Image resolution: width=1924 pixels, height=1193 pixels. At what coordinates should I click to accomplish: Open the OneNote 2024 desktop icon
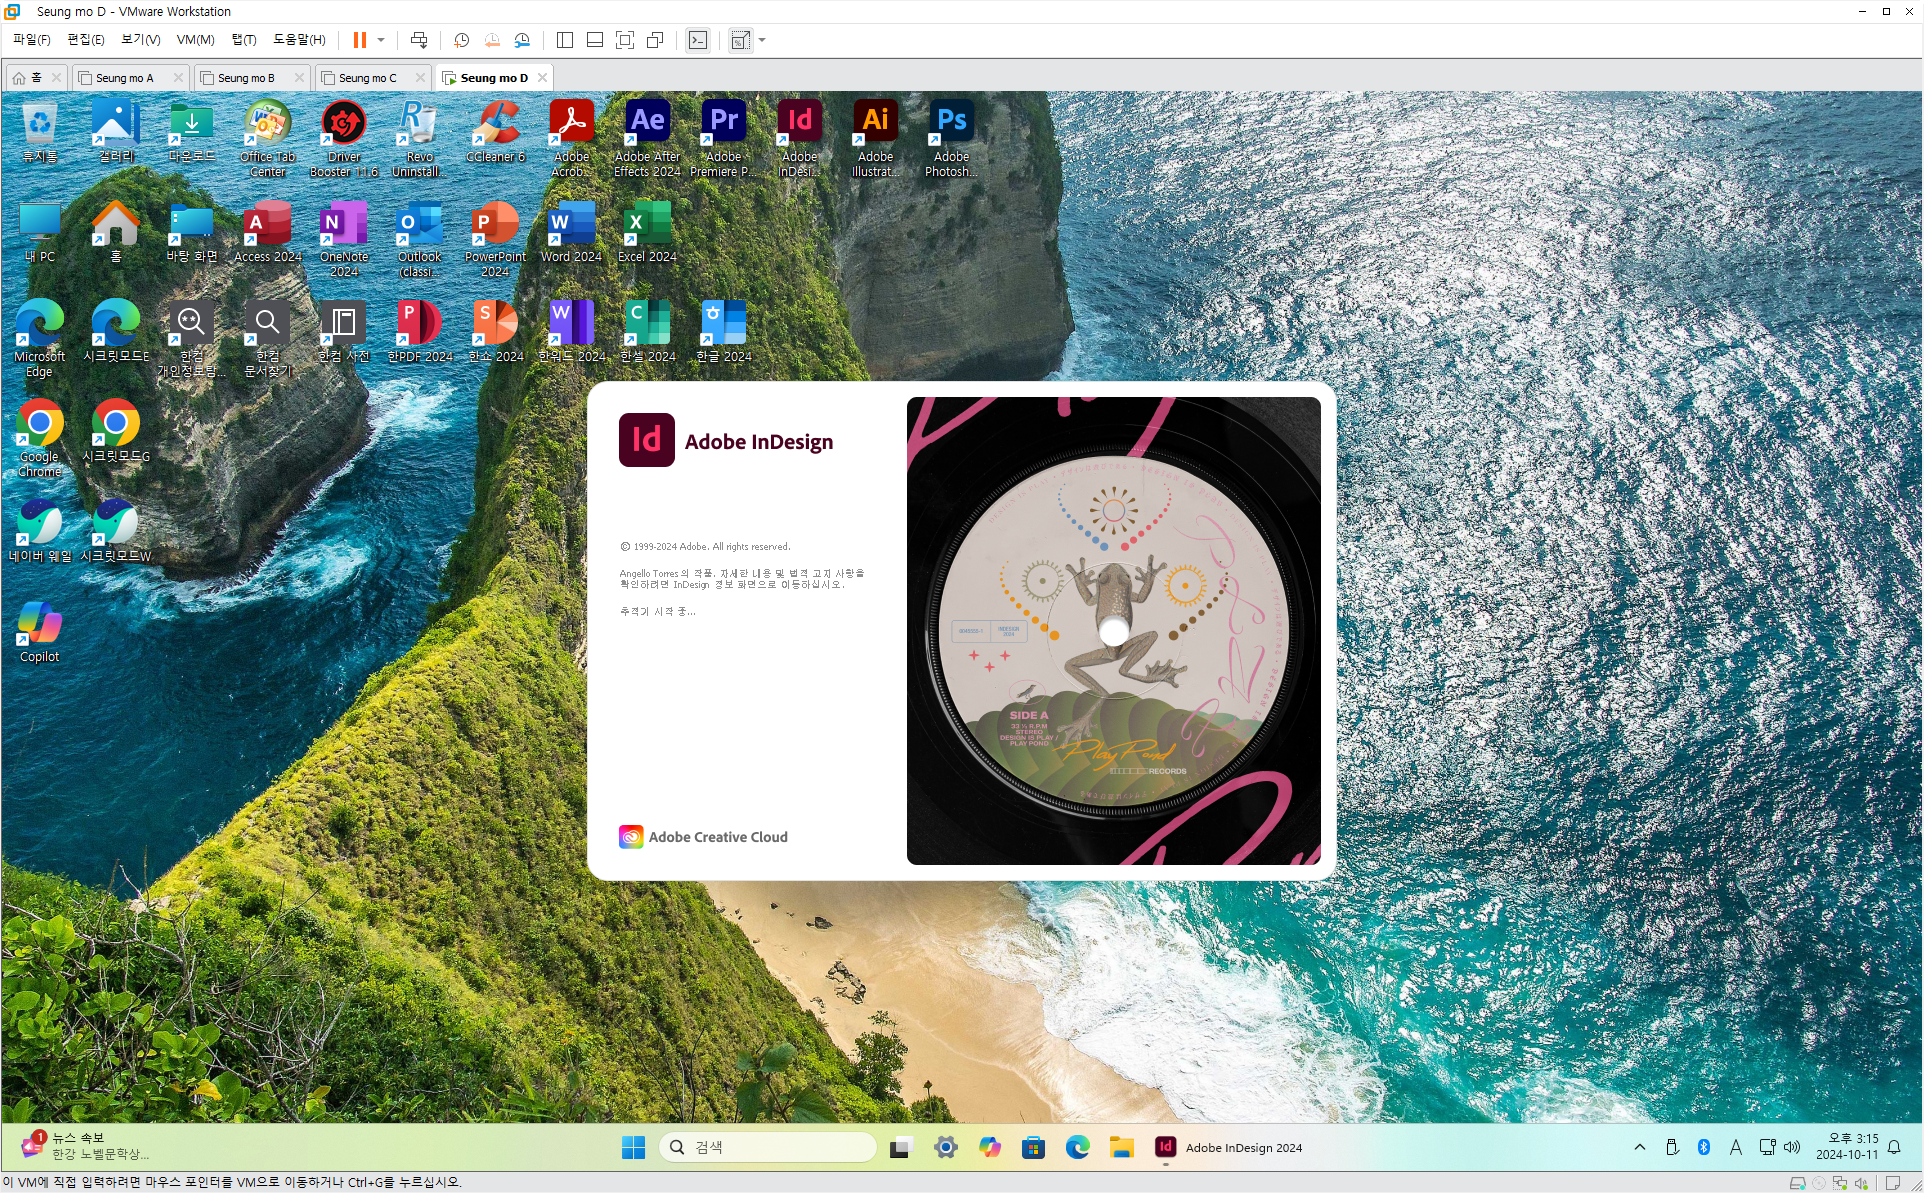coord(343,238)
